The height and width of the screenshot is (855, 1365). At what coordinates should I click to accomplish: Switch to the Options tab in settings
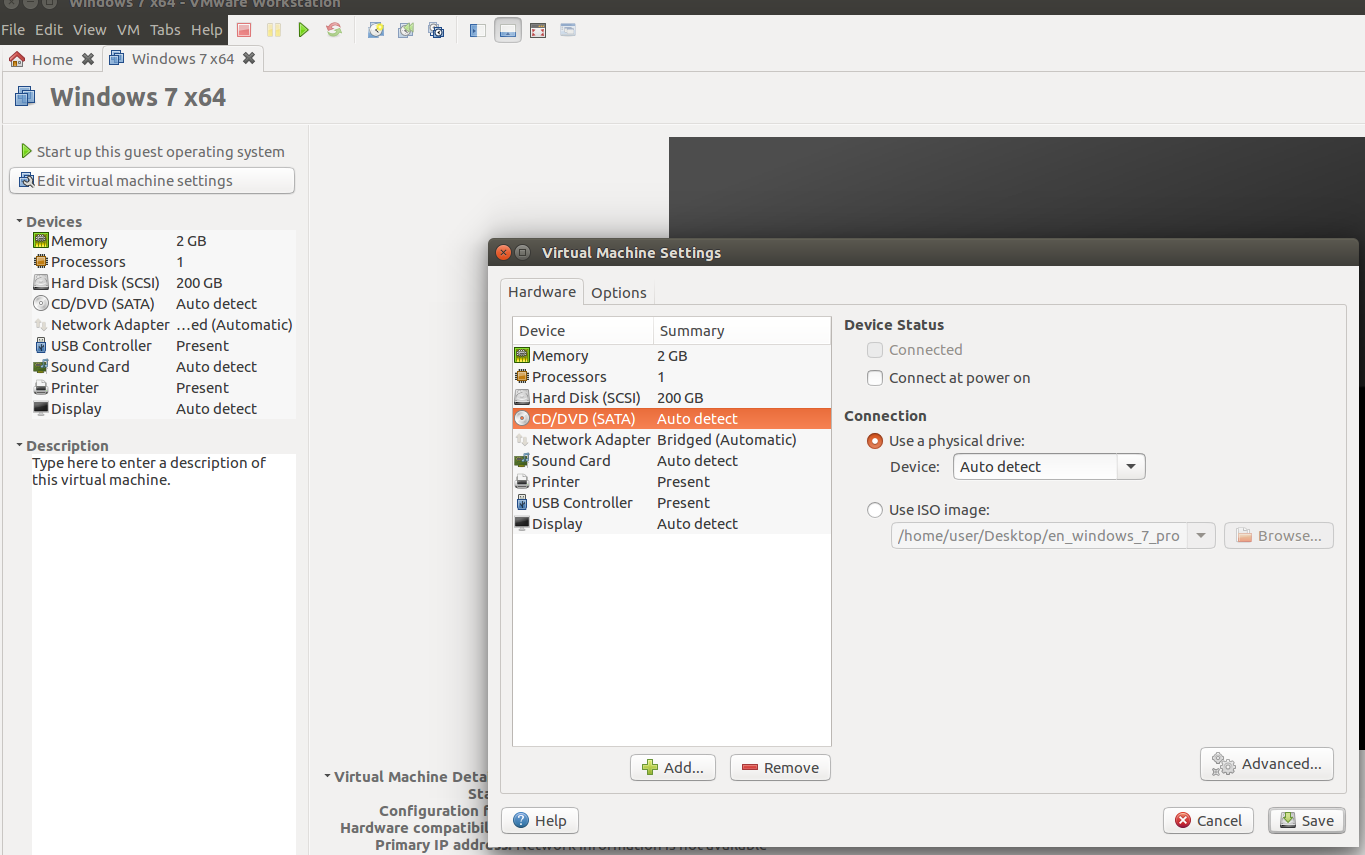[x=619, y=293]
